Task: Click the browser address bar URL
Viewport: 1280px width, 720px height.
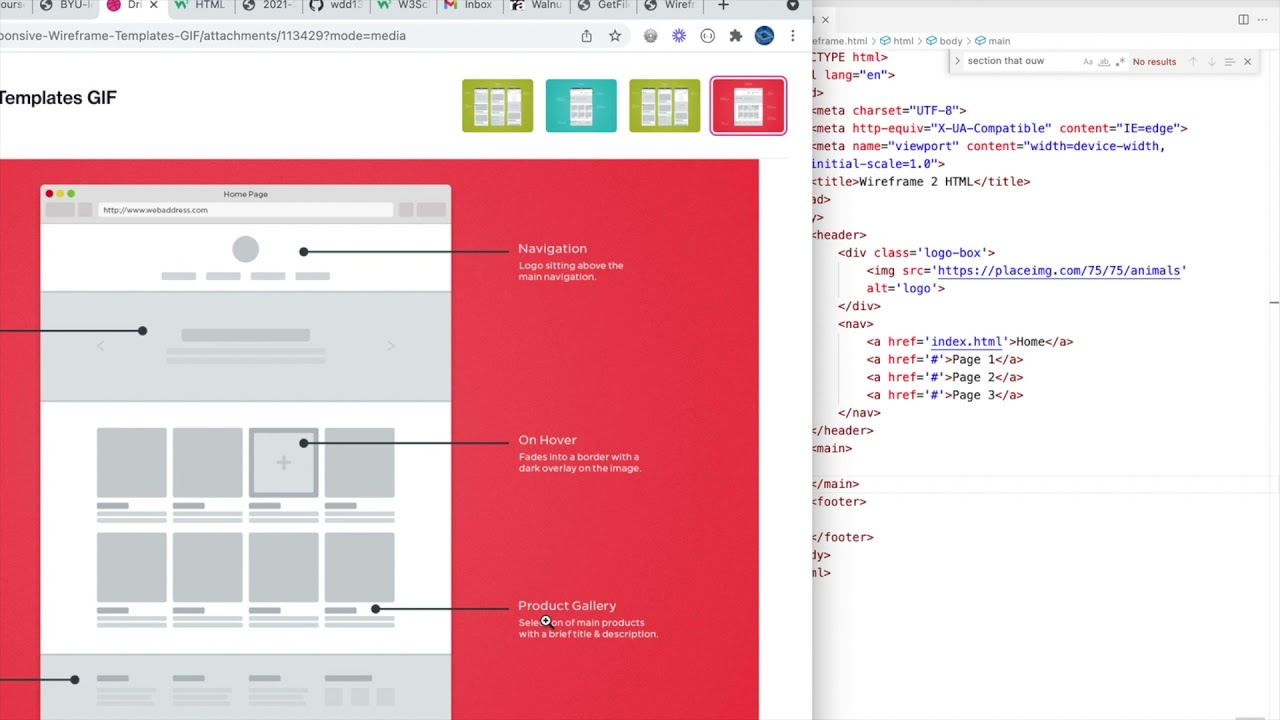Action: coord(203,36)
